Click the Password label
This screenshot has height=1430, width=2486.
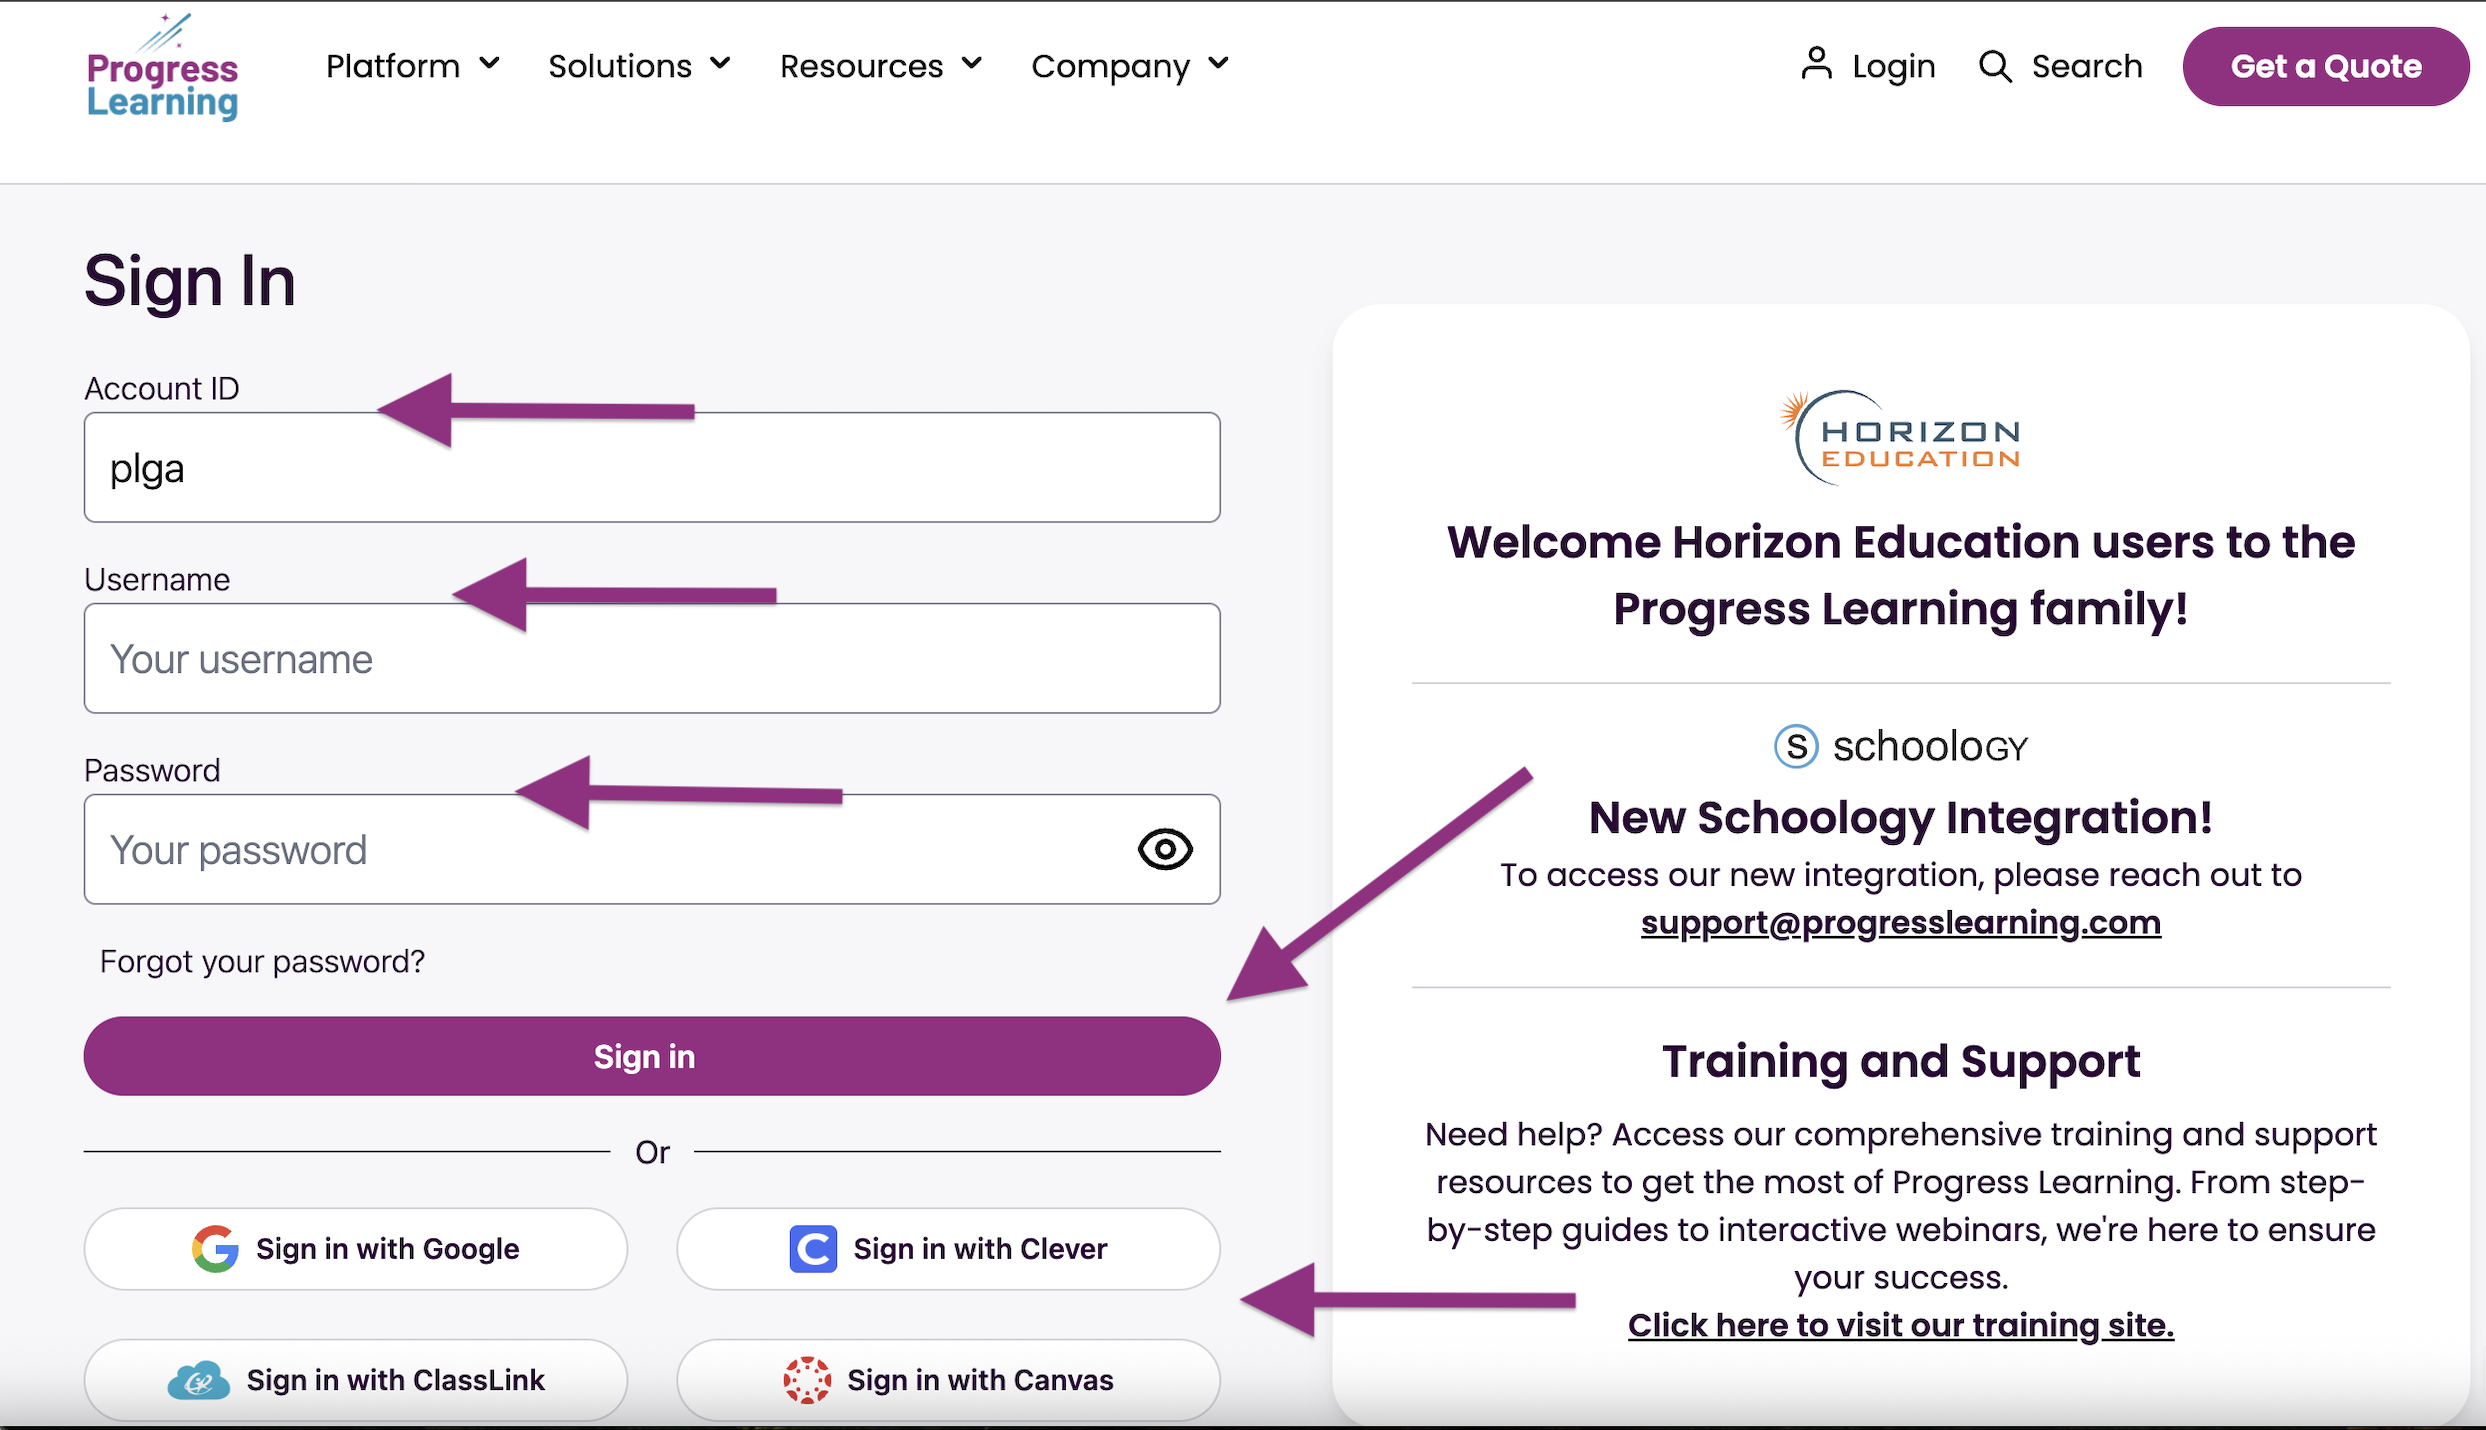(152, 770)
